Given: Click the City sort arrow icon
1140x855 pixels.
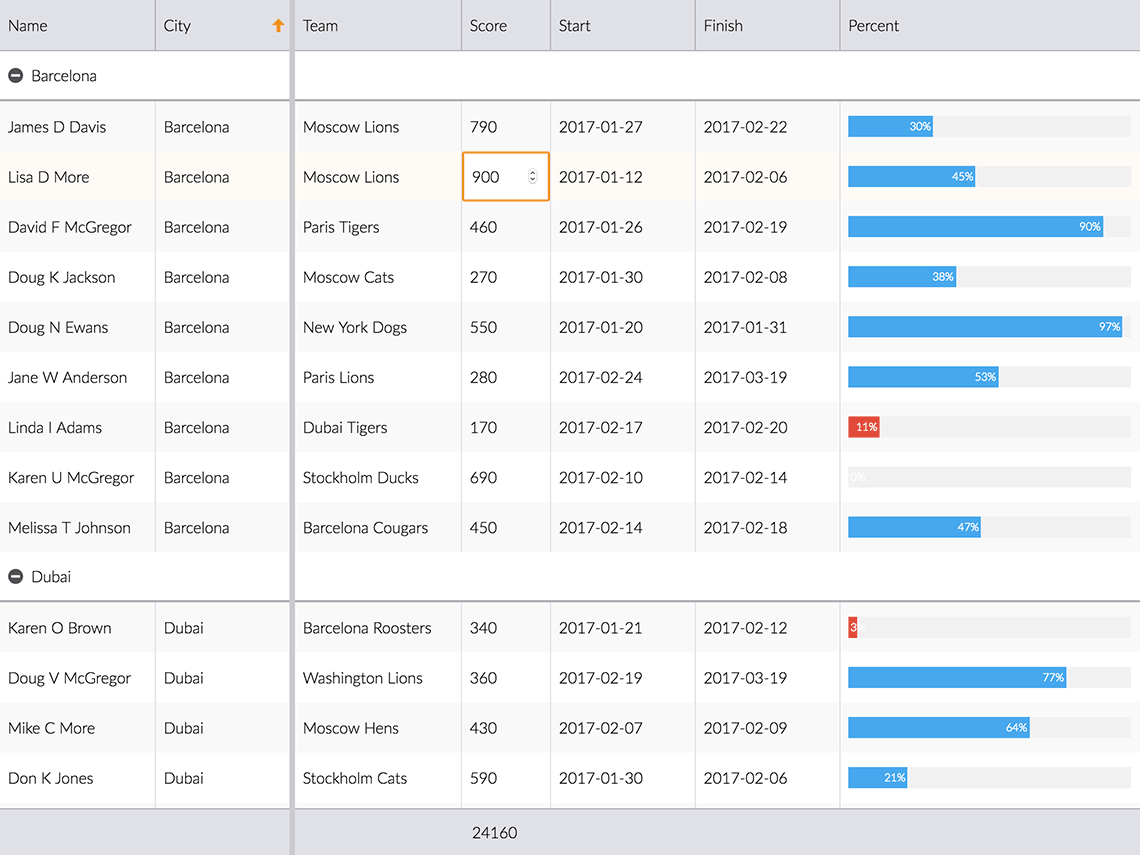Looking at the screenshot, I should click(278, 26).
